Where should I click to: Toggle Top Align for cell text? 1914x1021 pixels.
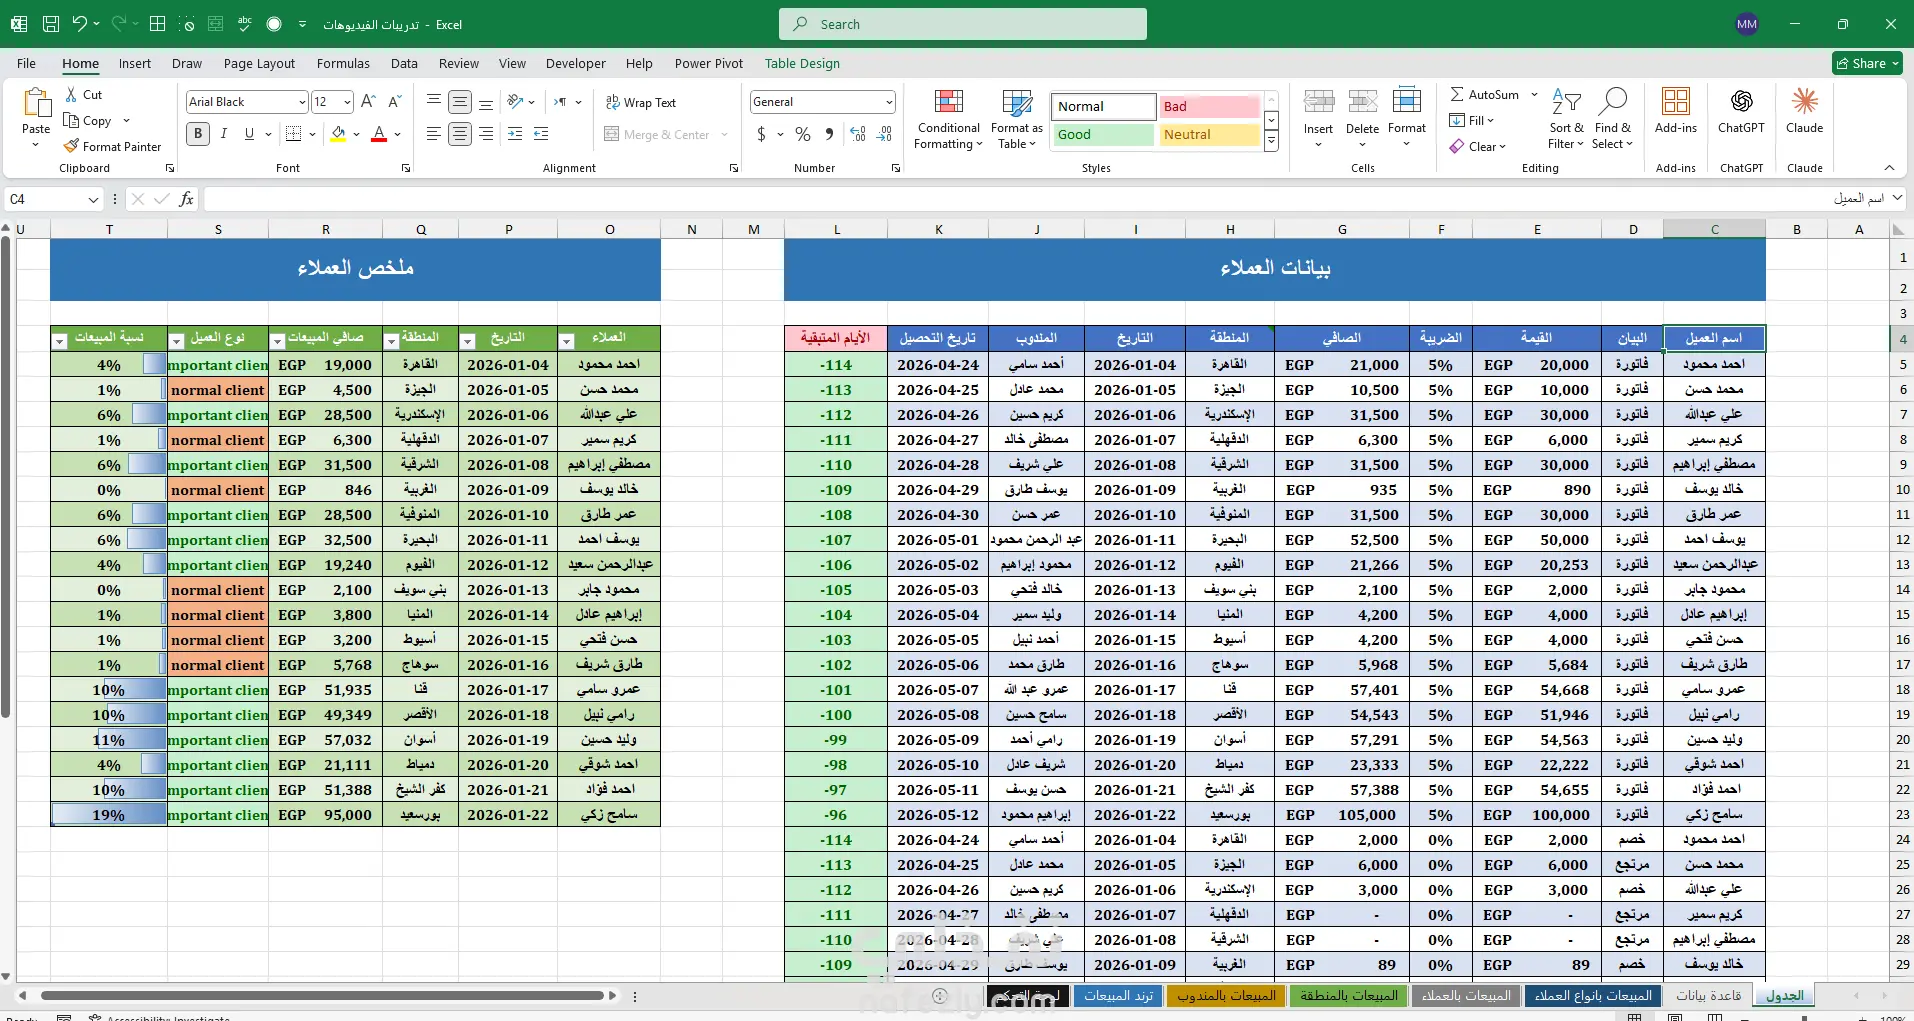434,102
